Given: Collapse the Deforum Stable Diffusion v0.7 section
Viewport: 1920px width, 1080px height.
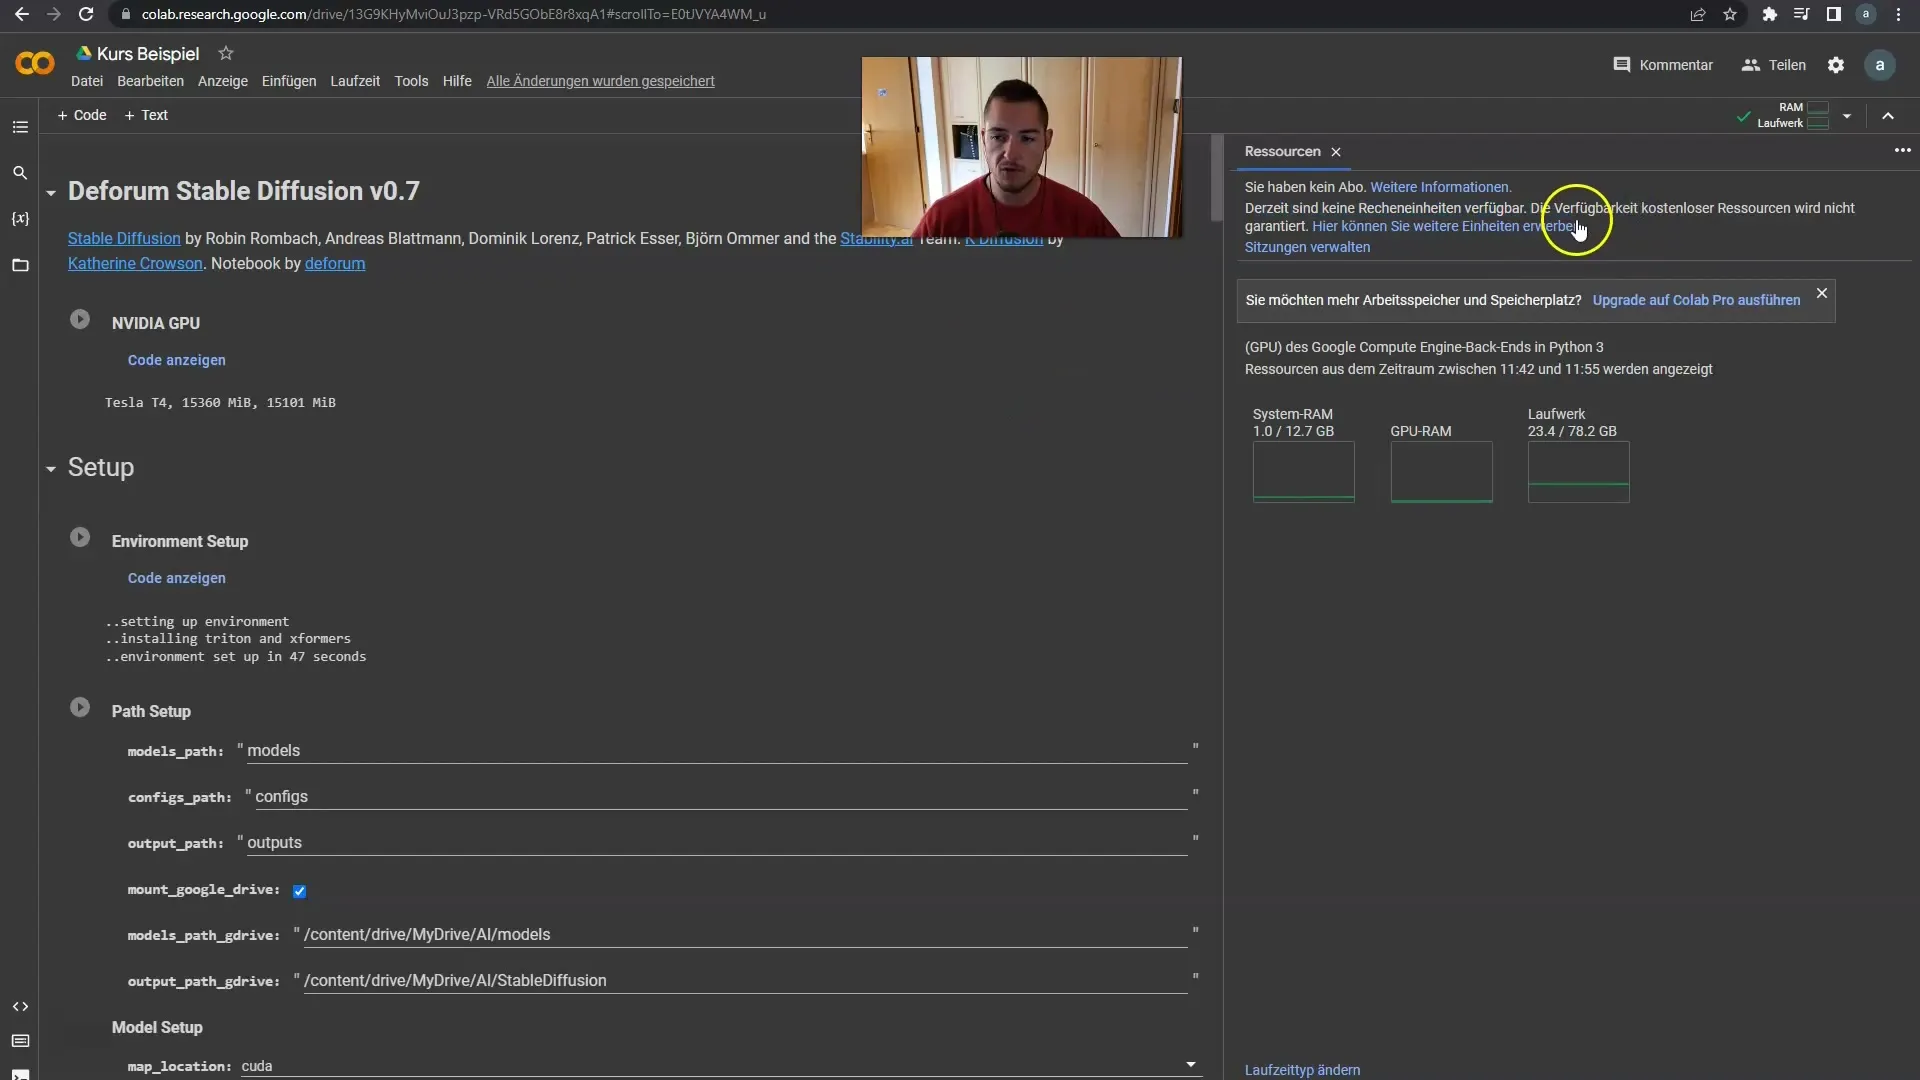Looking at the screenshot, I should (x=51, y=193).
